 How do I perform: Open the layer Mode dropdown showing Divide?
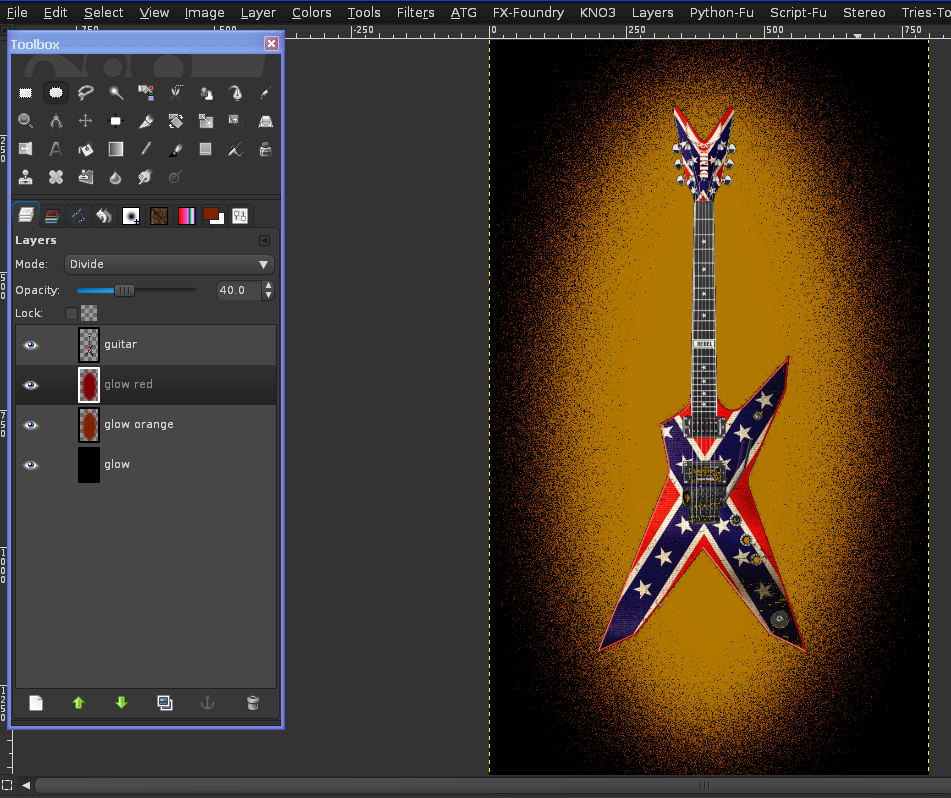(x=169, y=264)
